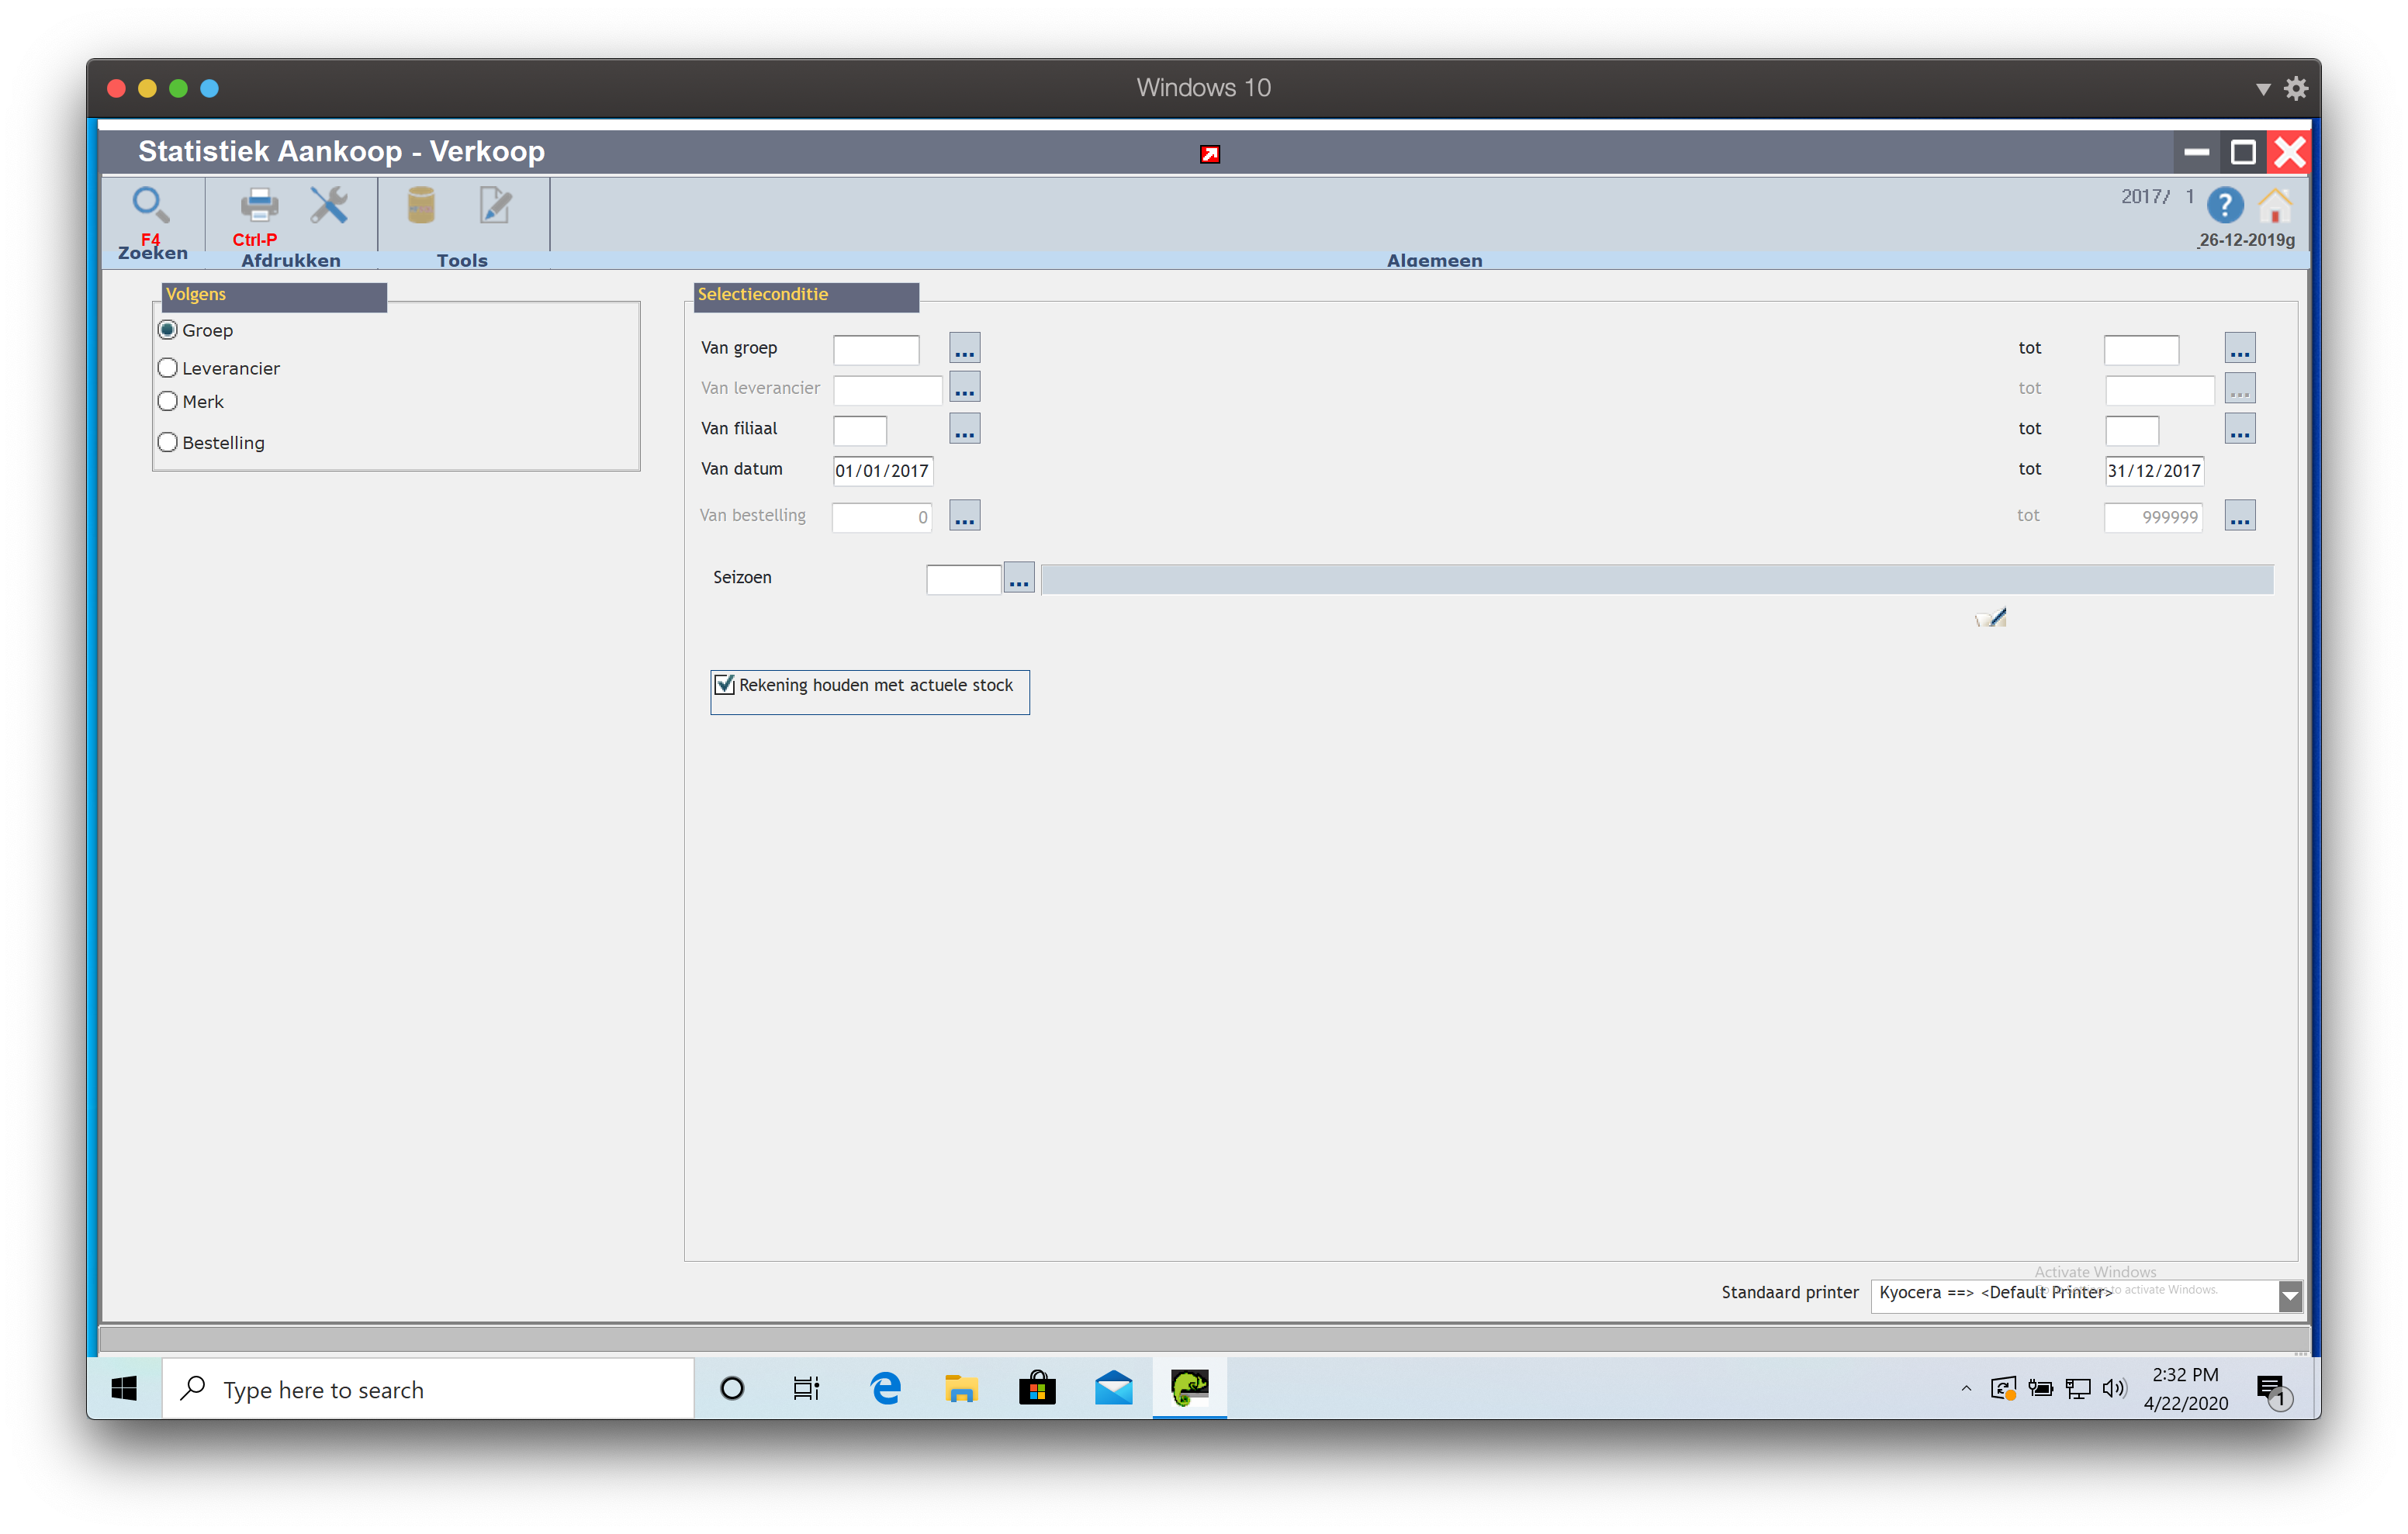Viewport: 2408px width, 1534px height.
Task: Open the Van groep lookup button
Action: click(x=964, y=348)
